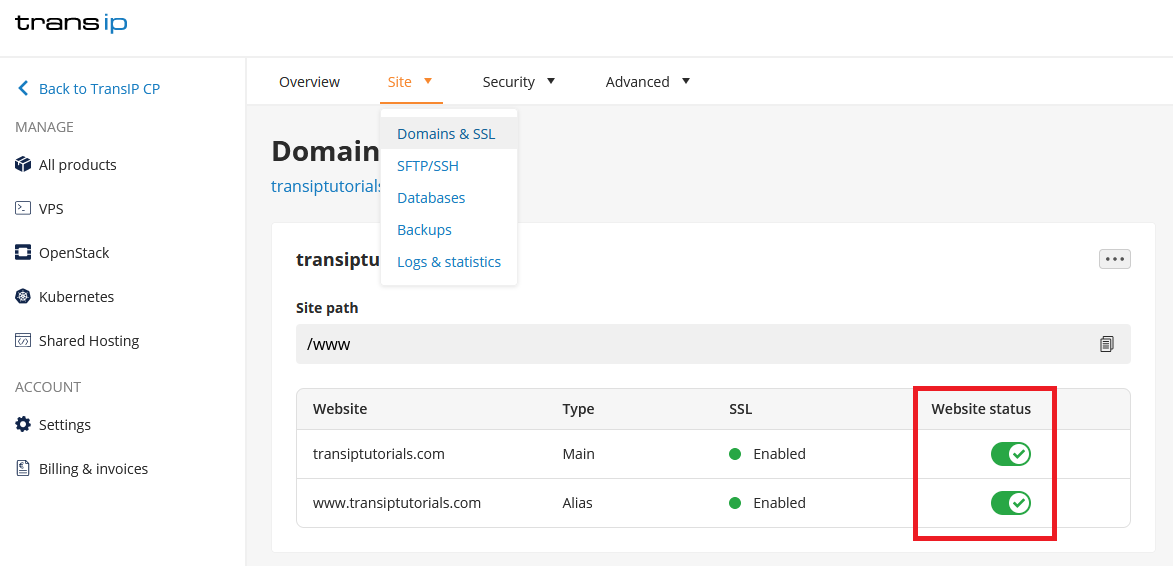Click the transiptutorials.com website cell
This screenshot has height=566, width=1173.
click(379, 454)
